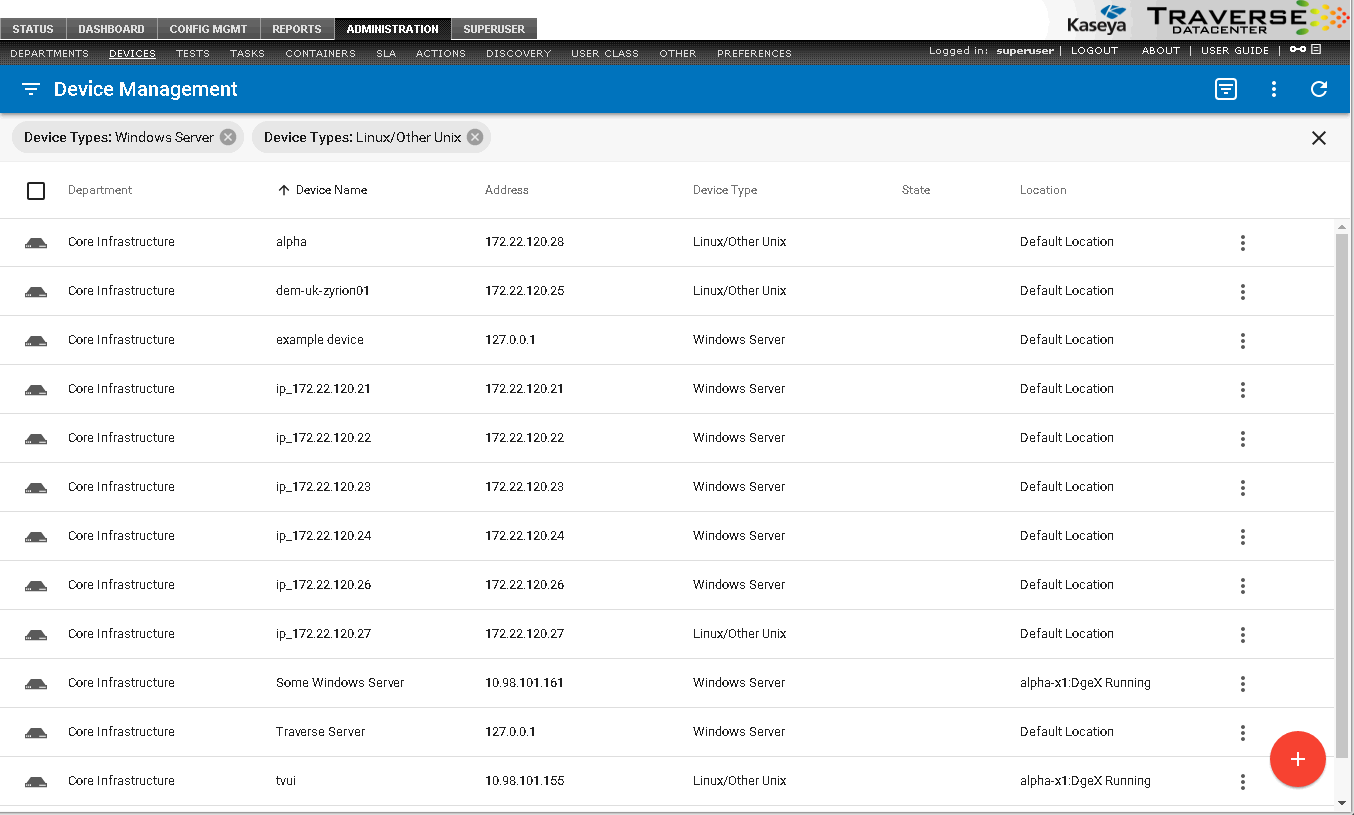
Task: Click device icon for alpha row
Action: pyautogui.click(x=36, y=243)
